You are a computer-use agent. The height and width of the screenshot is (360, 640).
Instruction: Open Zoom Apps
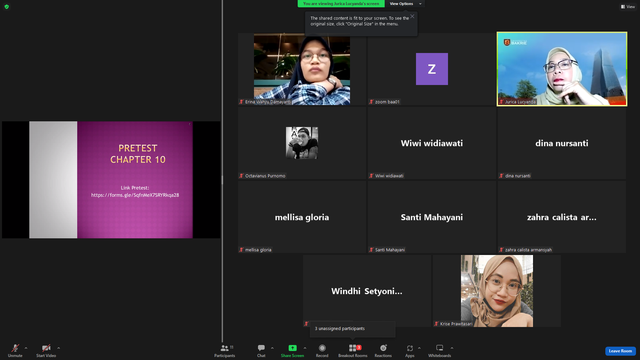coord(410,350)
